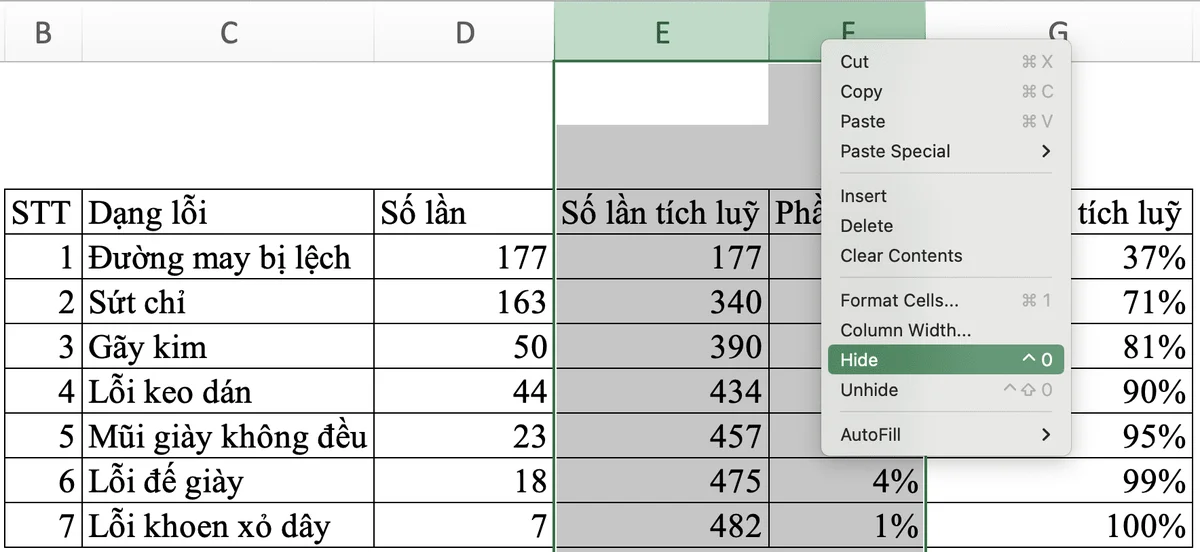Viewport: 1200px width, 552px height.
Task: Click cumulative percent cell 99%
Action: coord(1058,481)
